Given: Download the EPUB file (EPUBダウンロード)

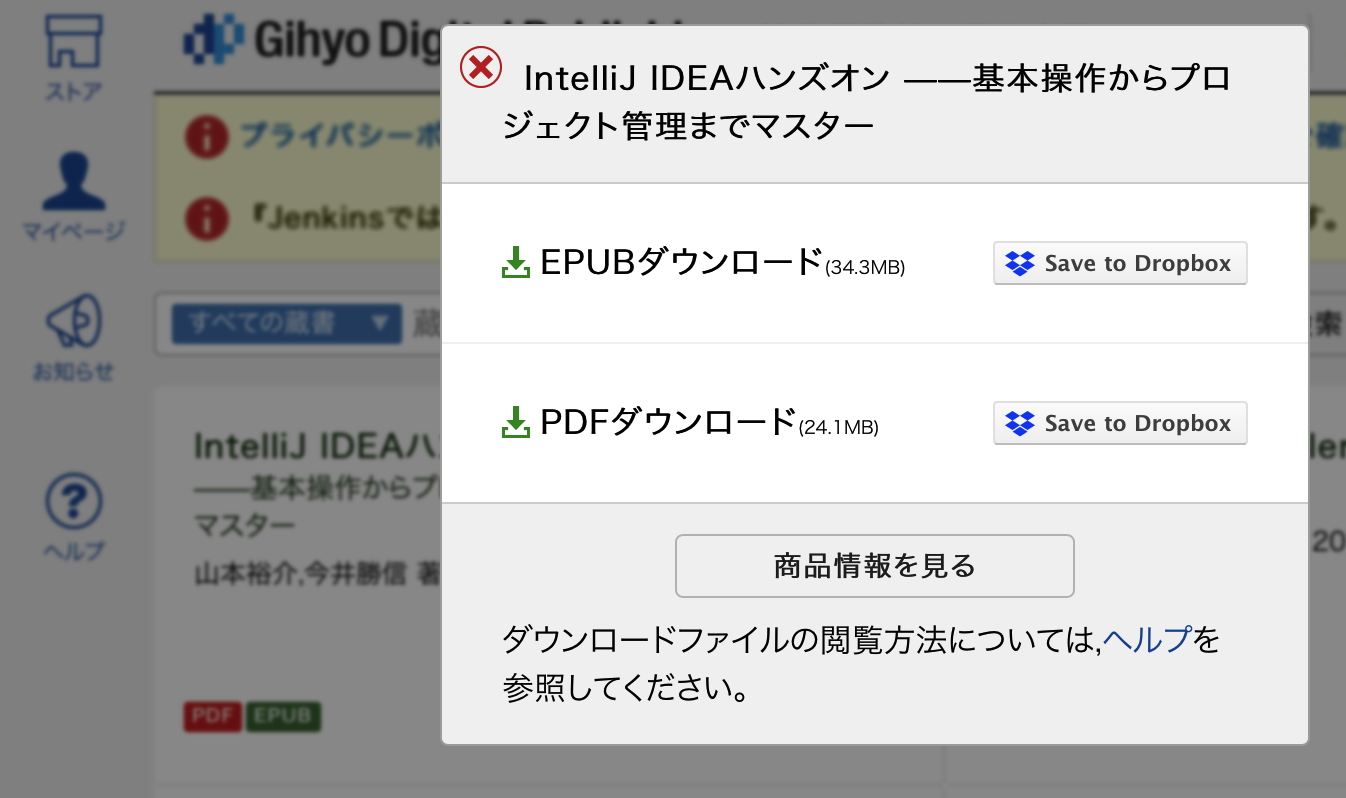Looking at the screenshot, I should tap(680, 263).
